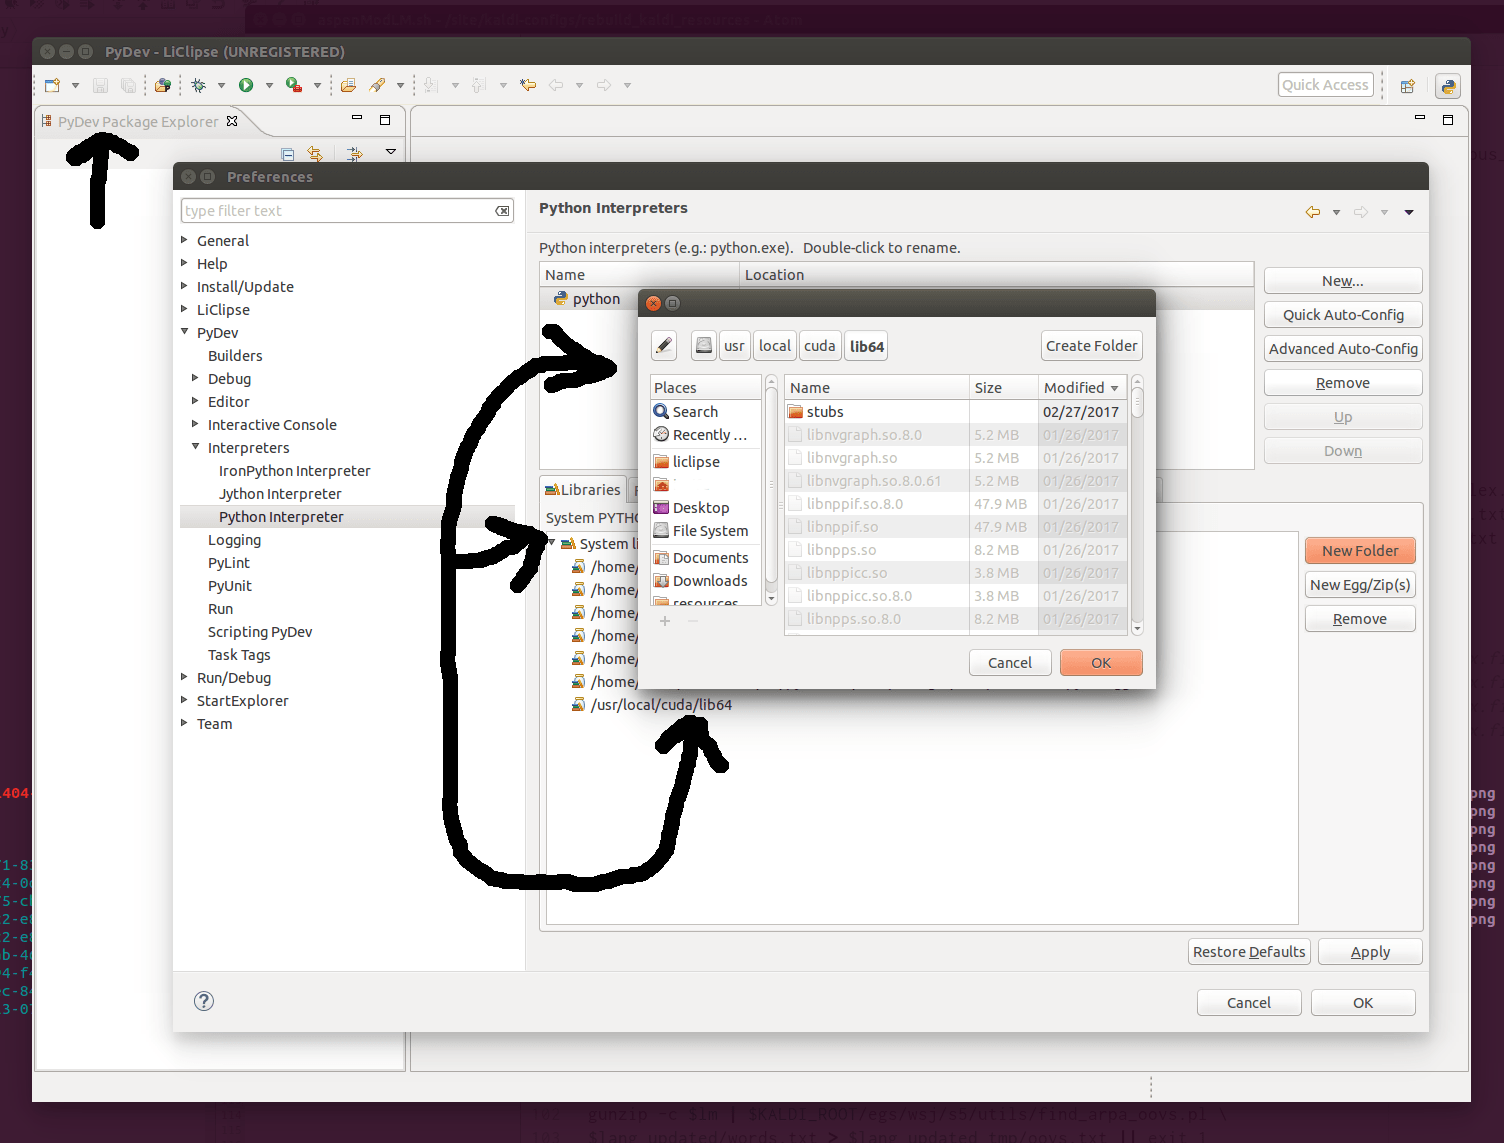This screenshot has width=1504, height=1143.
Task: Click the green Run button in toolbar
Action: point(246,85)
